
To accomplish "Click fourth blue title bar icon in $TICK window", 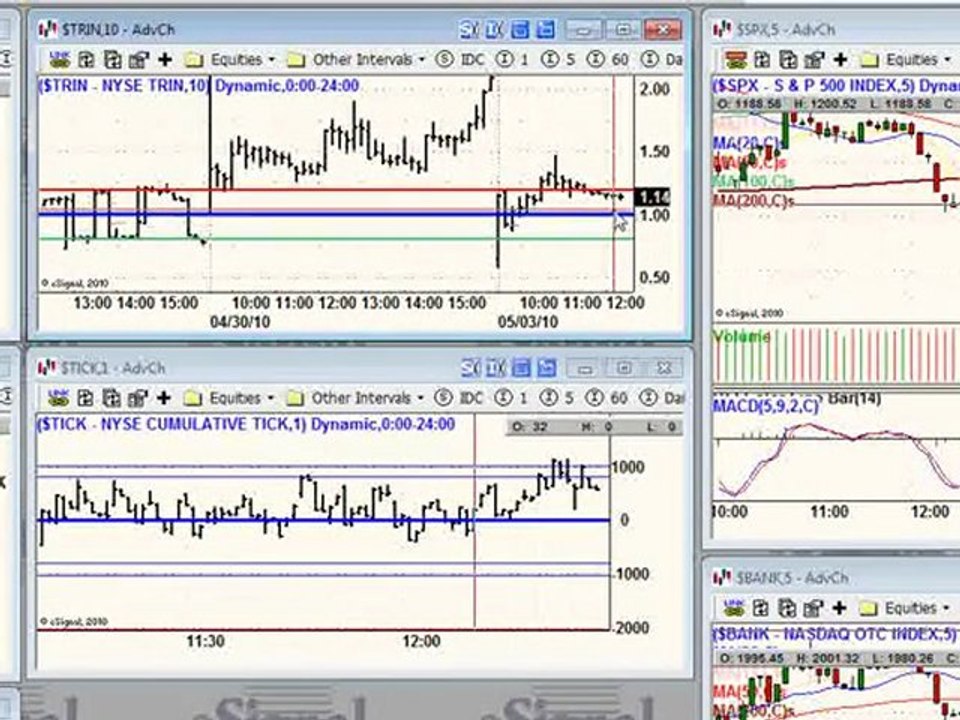I will click(546, 368).
